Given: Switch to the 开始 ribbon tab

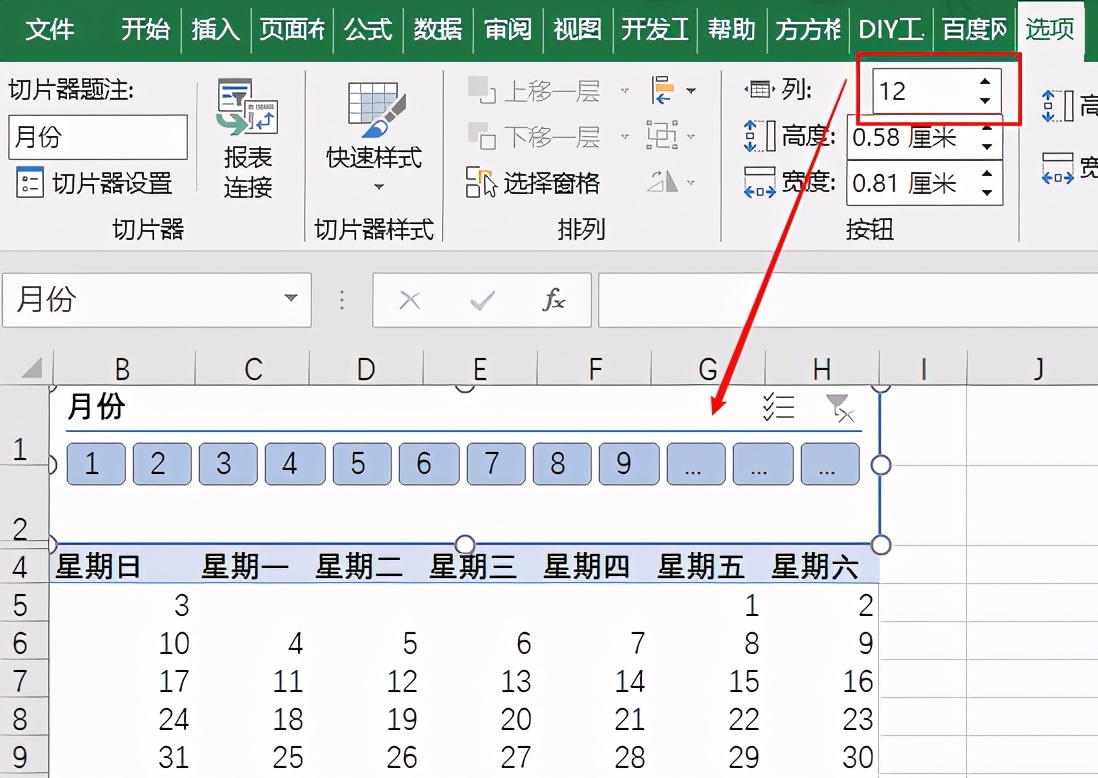Looking at the screenshot, I should click(x=146, y=30).
